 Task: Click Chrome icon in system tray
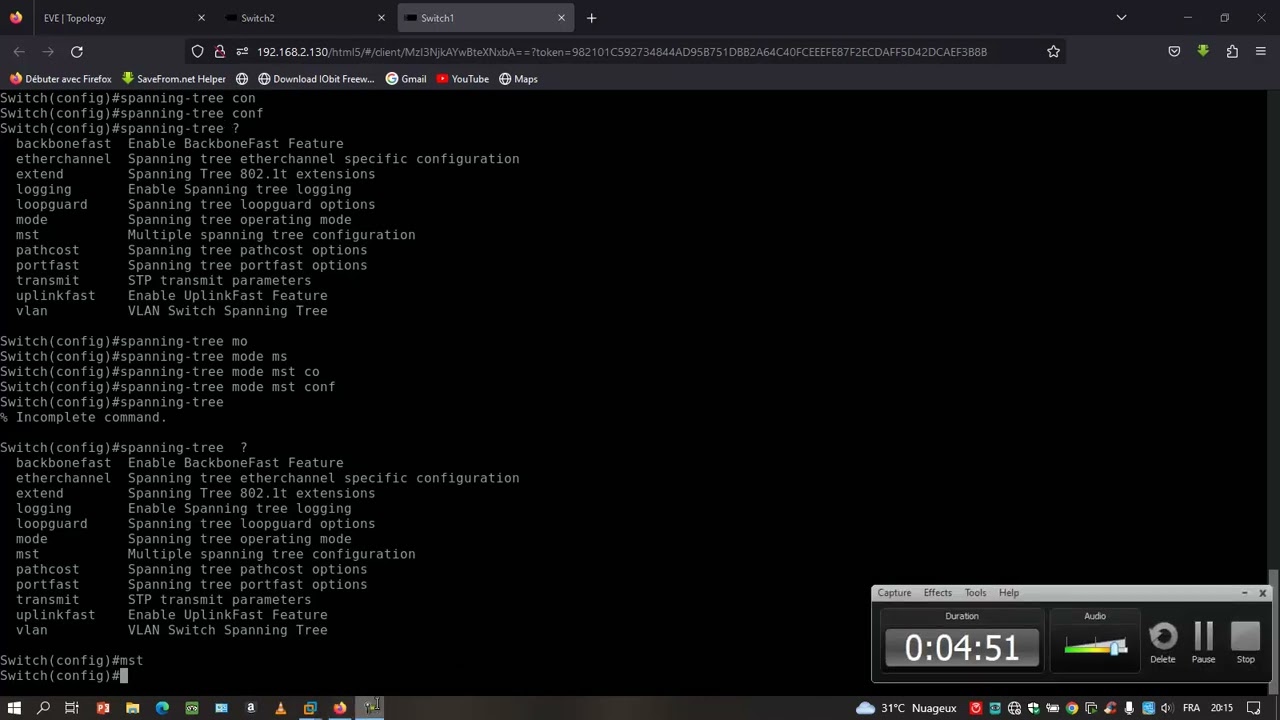pyautogui.click(x=1072, y=708)
